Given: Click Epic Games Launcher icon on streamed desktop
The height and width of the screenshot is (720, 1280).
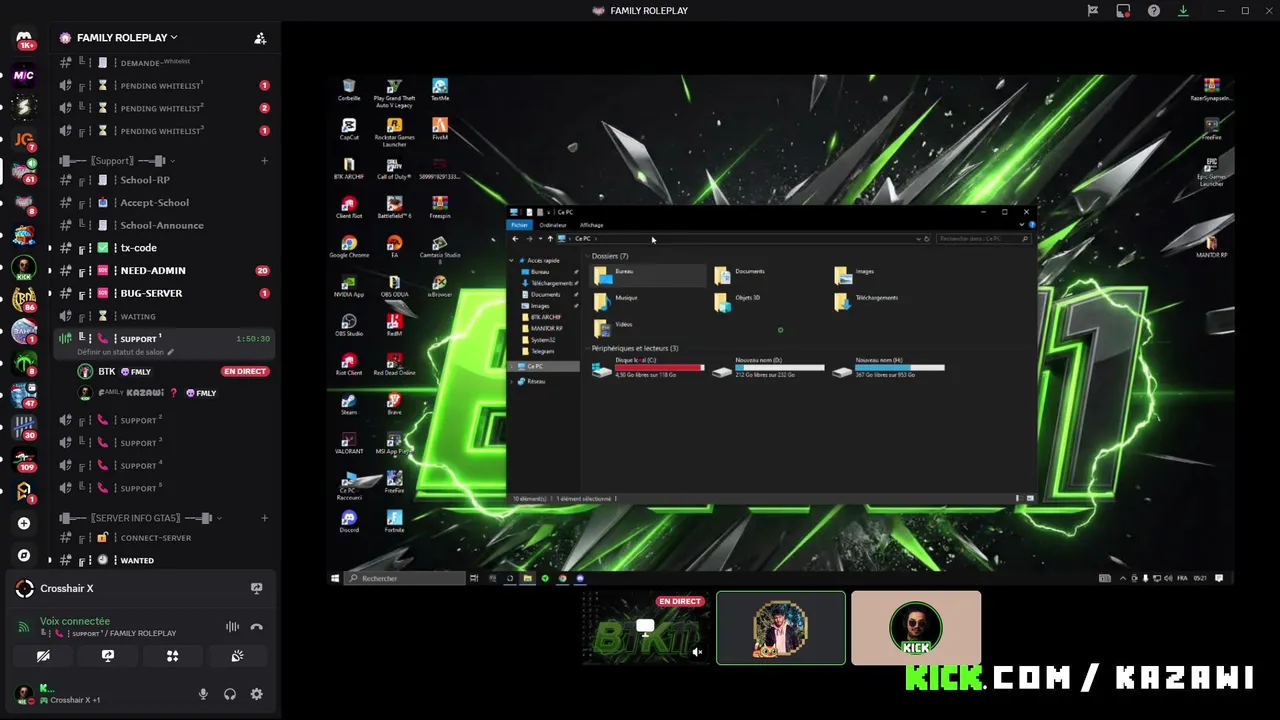Looking at the screenshot, I should tap(1211, 171).
